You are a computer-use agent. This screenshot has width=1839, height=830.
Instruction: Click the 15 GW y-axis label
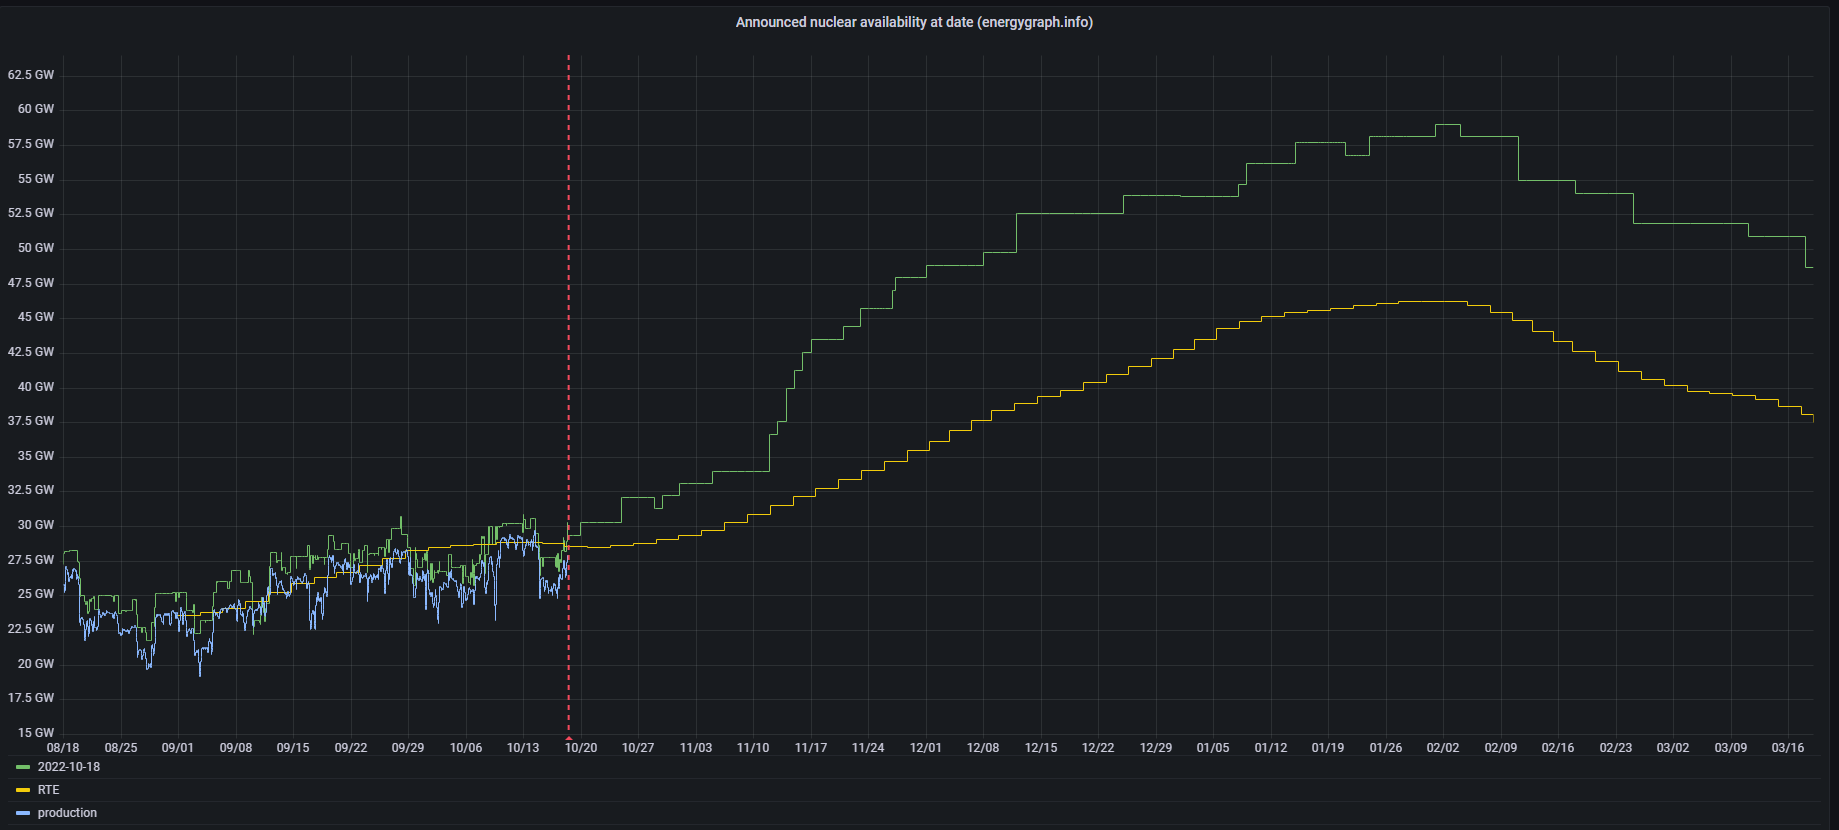(36, 733)
